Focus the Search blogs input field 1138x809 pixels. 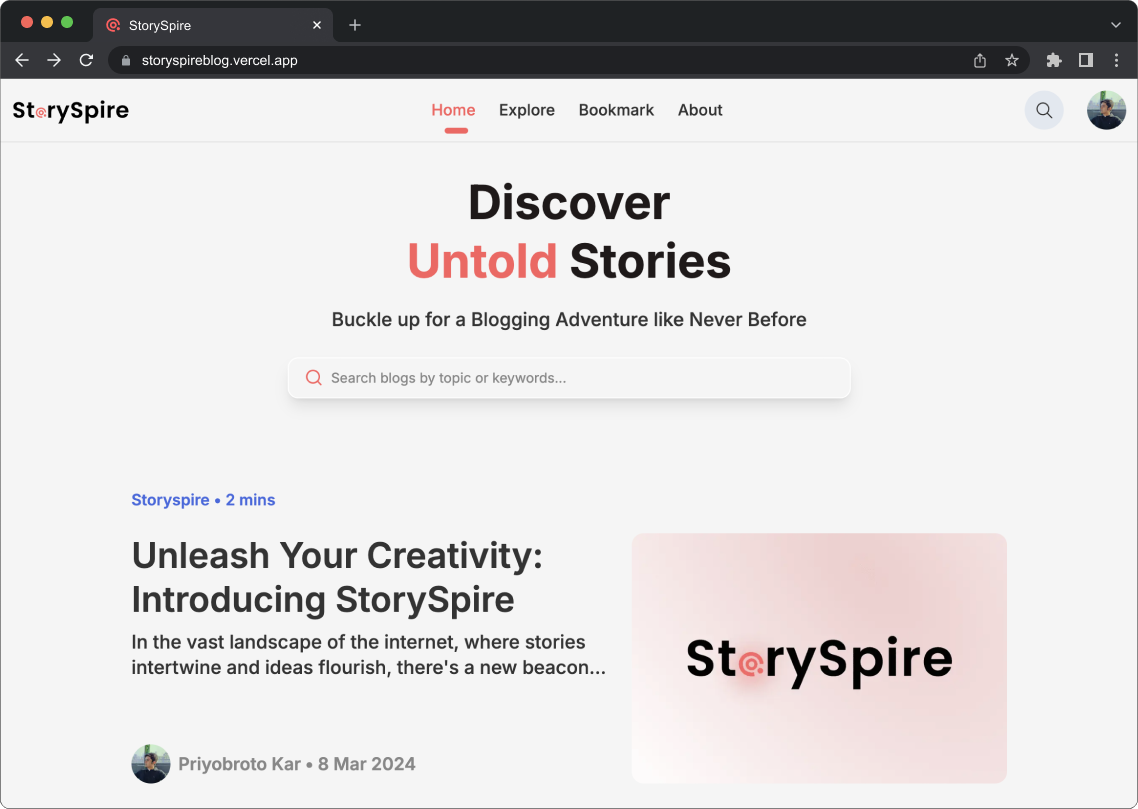click(x=569, y=378)
